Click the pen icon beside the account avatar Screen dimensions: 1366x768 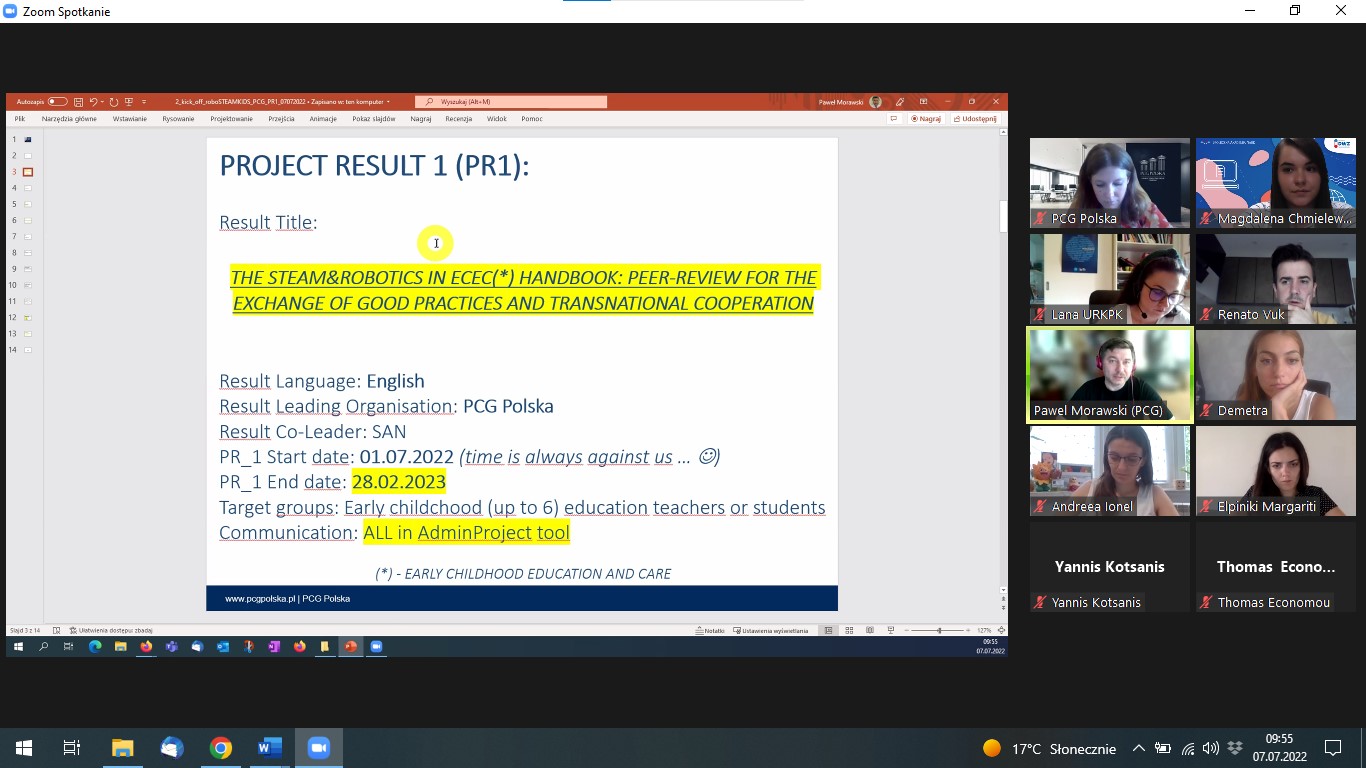[x=900, y=102]
